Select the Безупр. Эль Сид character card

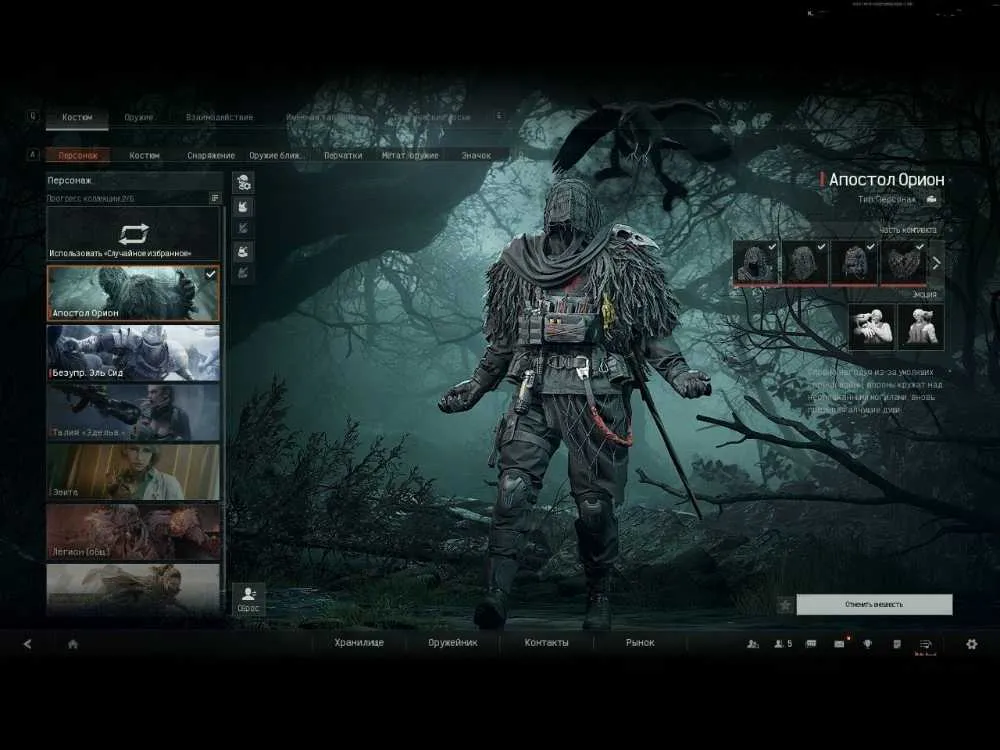pos(133,353)
